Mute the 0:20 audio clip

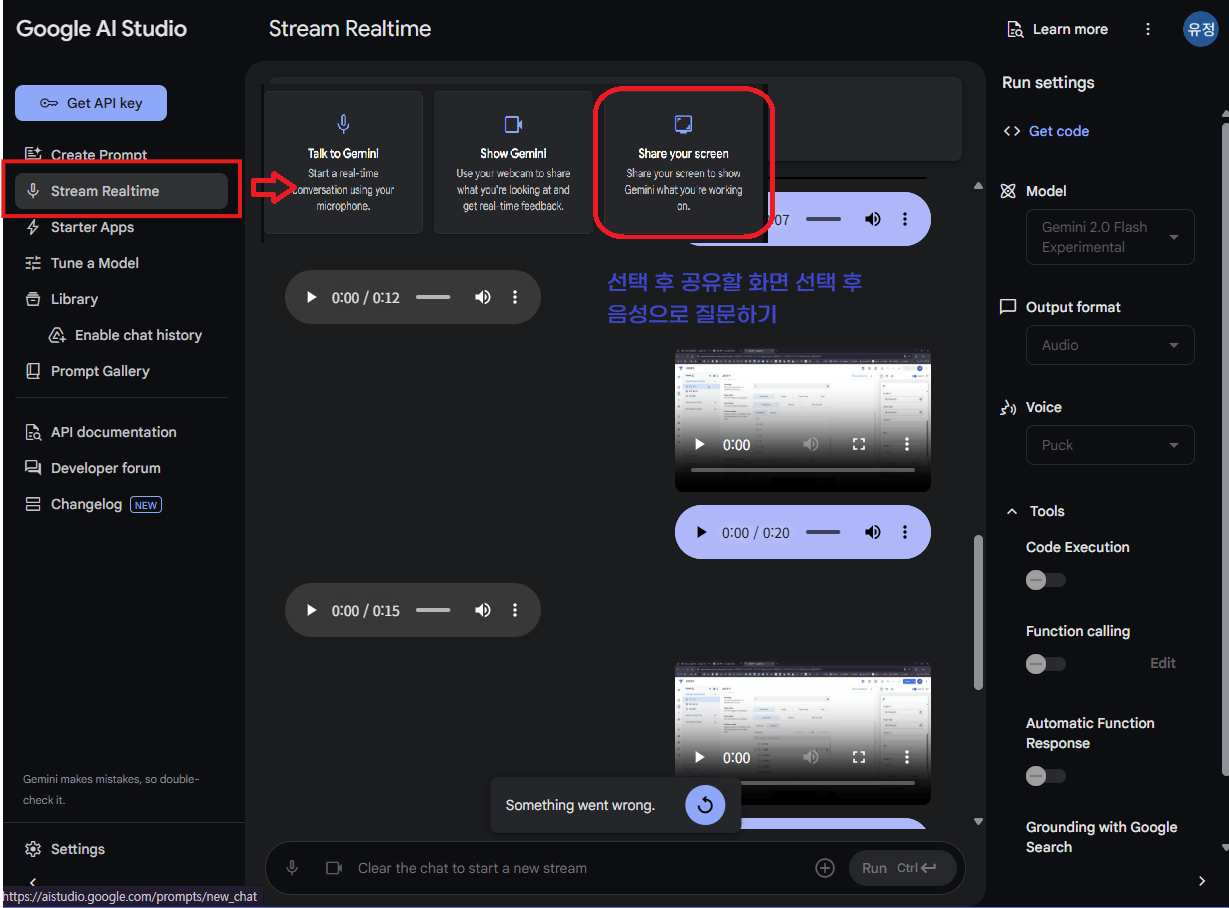873,532
